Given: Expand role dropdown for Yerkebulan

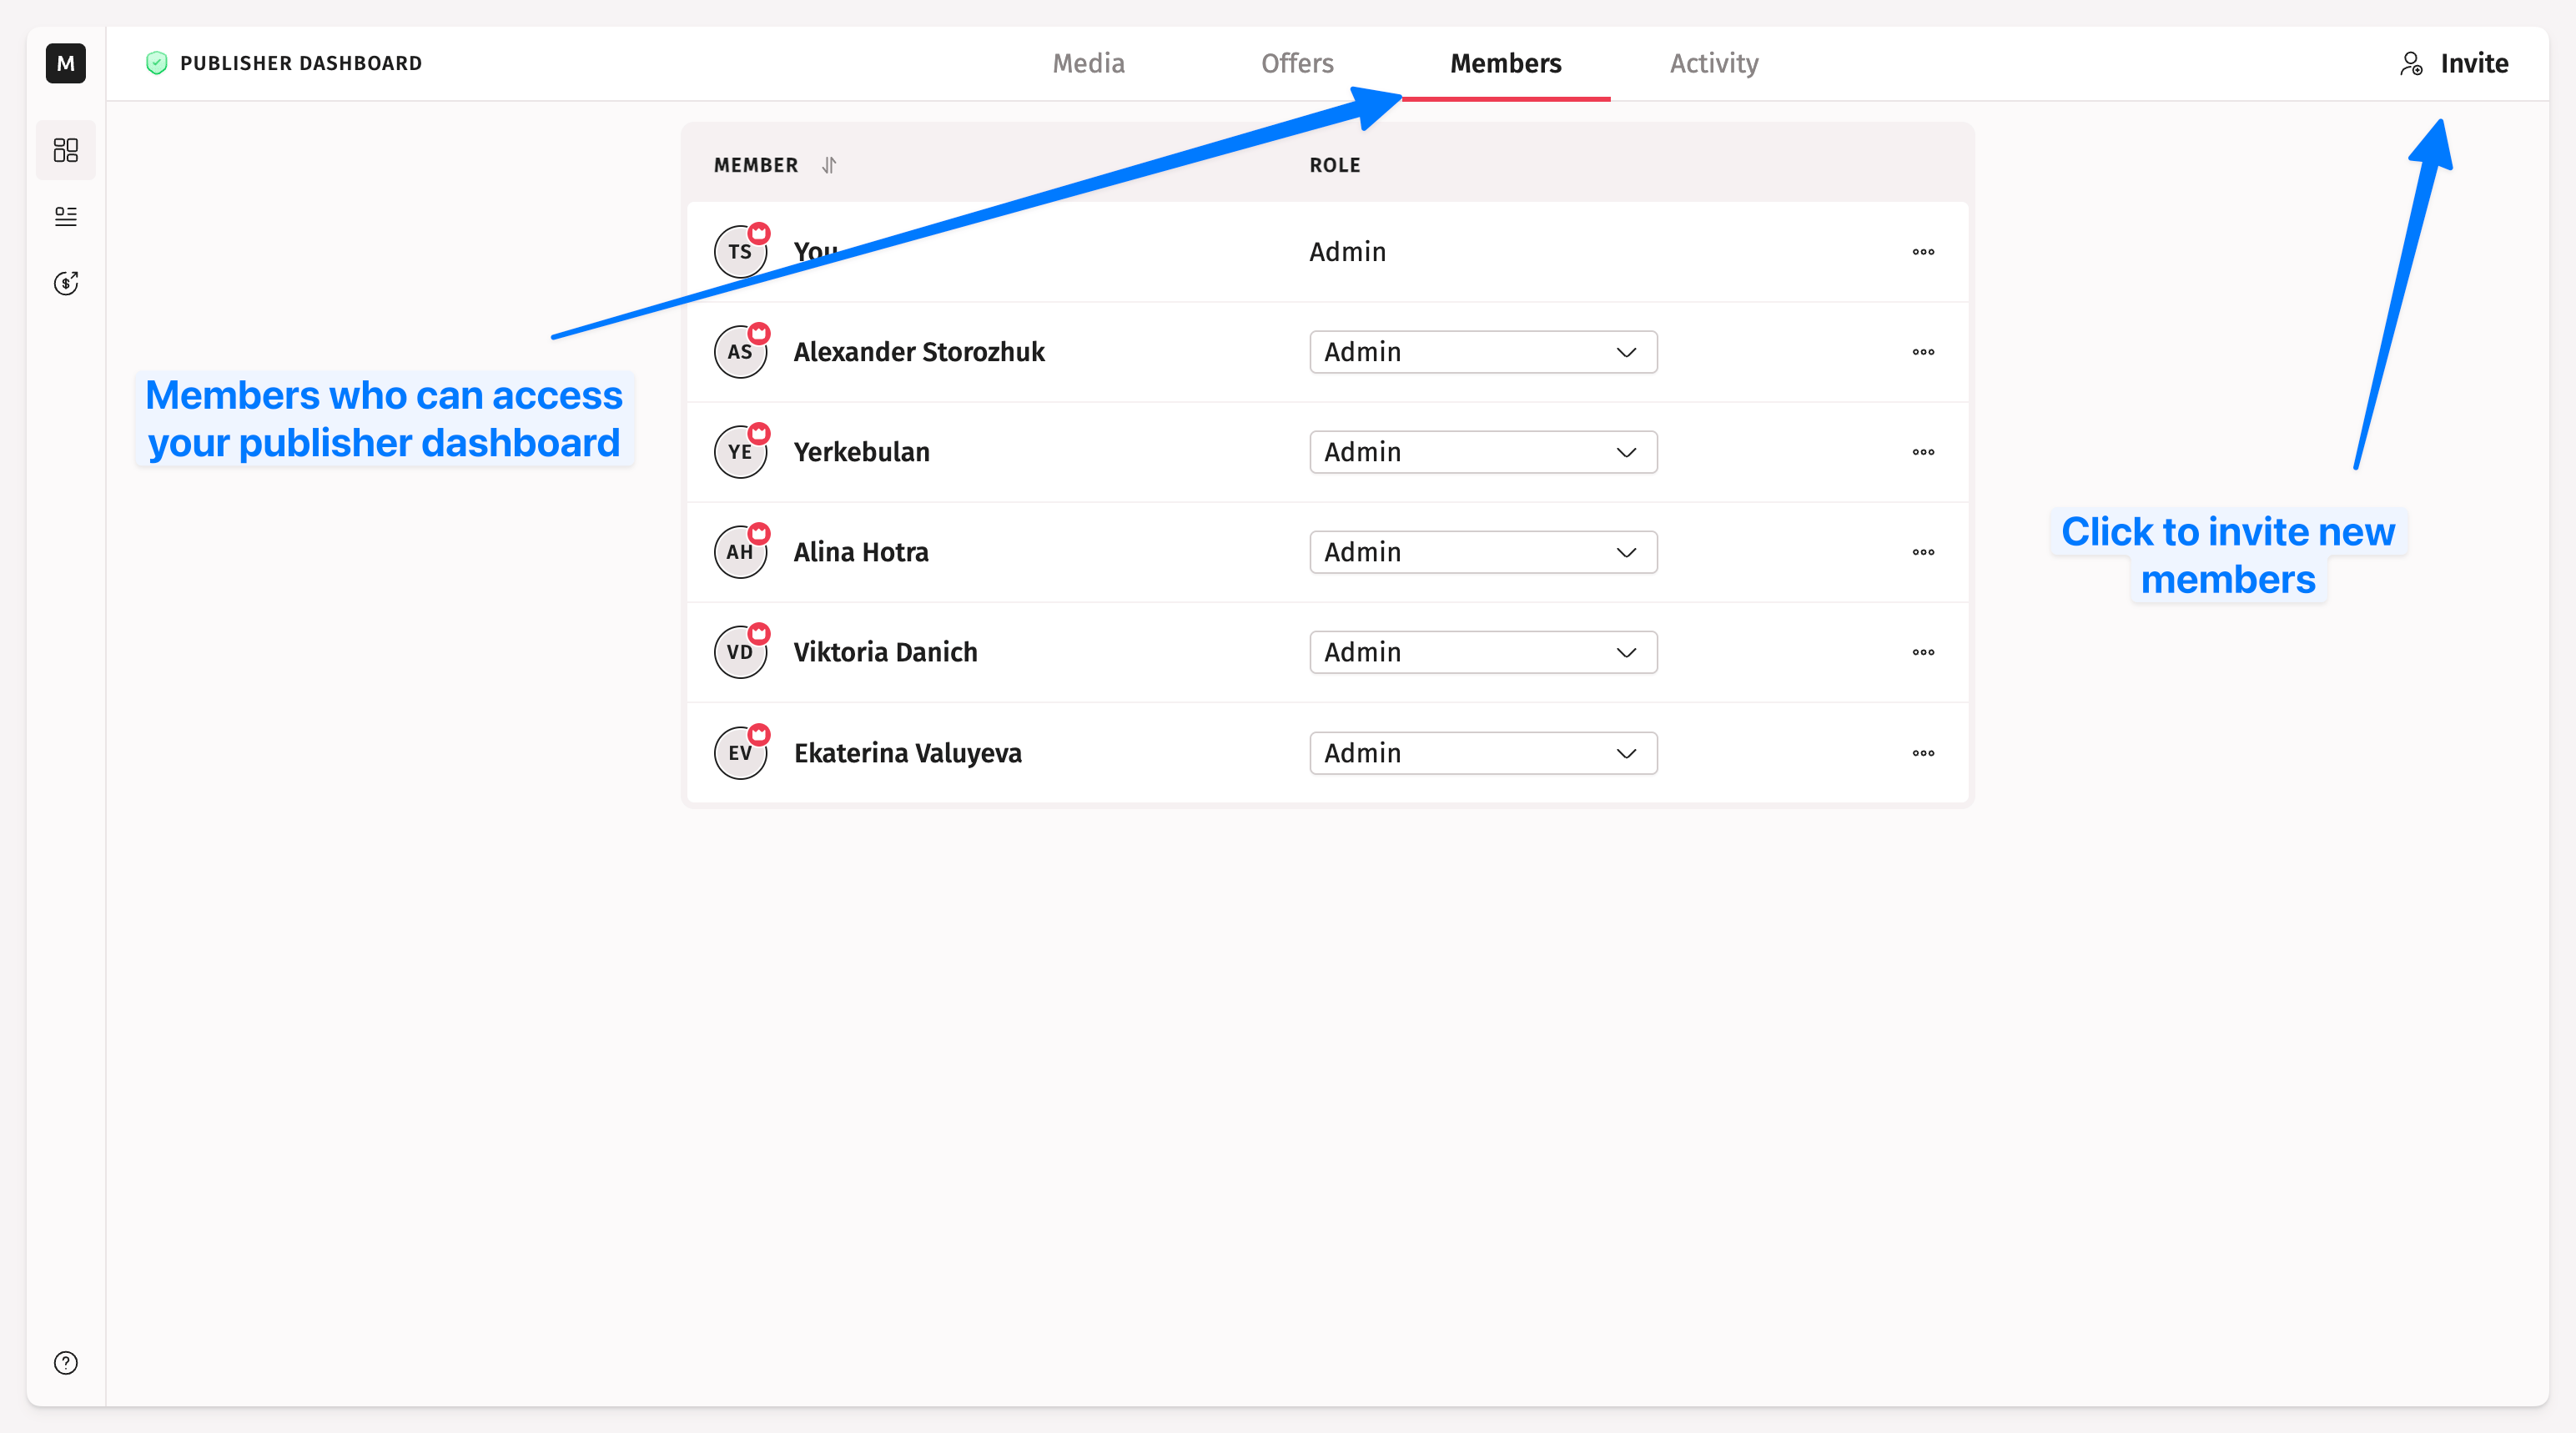Looking at the screenshot, I should coord(1482,452).
